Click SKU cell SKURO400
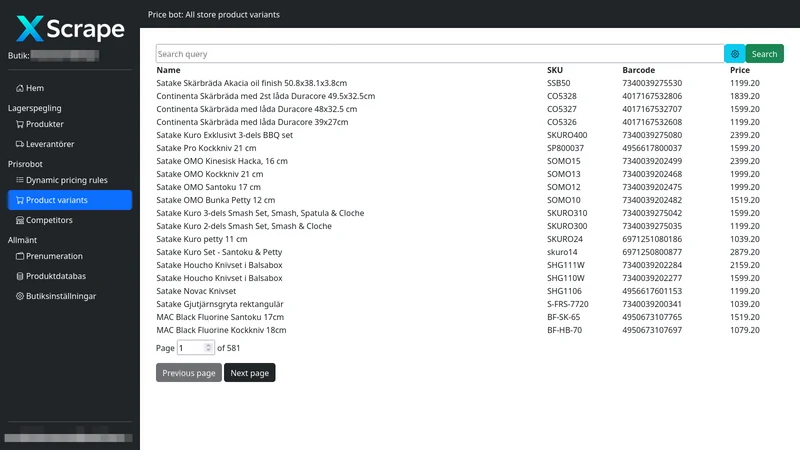The image size is (800, 450). (567, 135)
